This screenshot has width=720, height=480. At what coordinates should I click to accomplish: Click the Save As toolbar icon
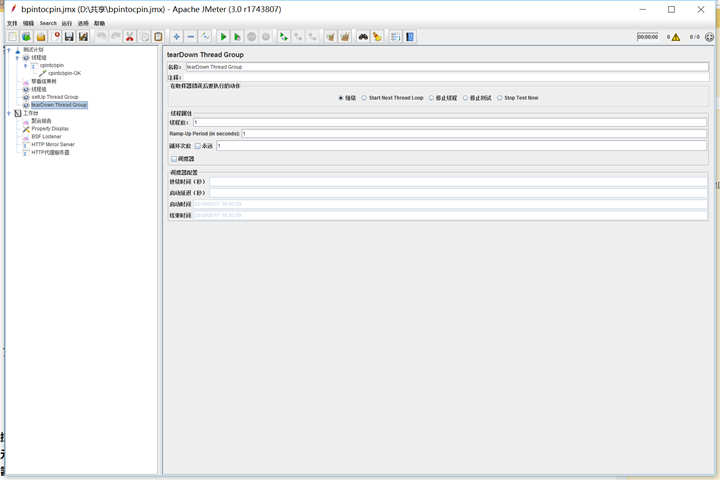(x=84, y=37)
